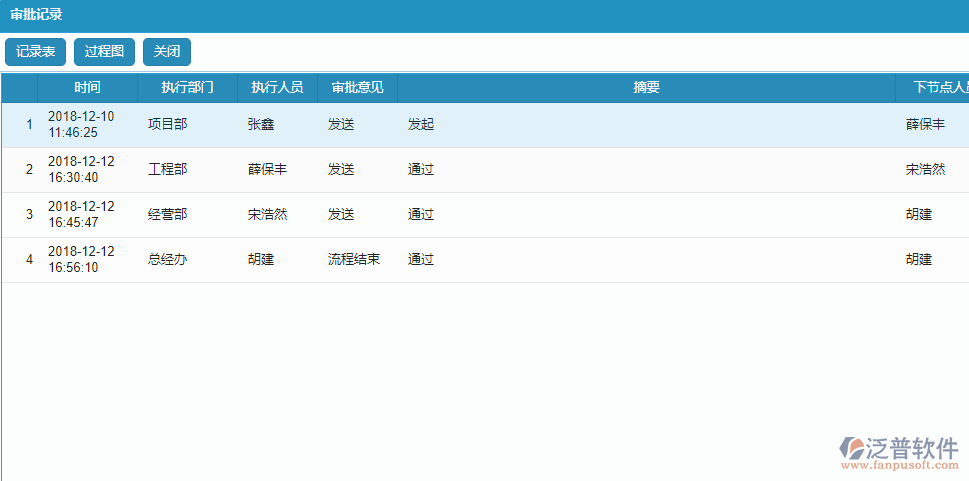
Task: Click the 工程部 department cell
Action: (167, 169)
